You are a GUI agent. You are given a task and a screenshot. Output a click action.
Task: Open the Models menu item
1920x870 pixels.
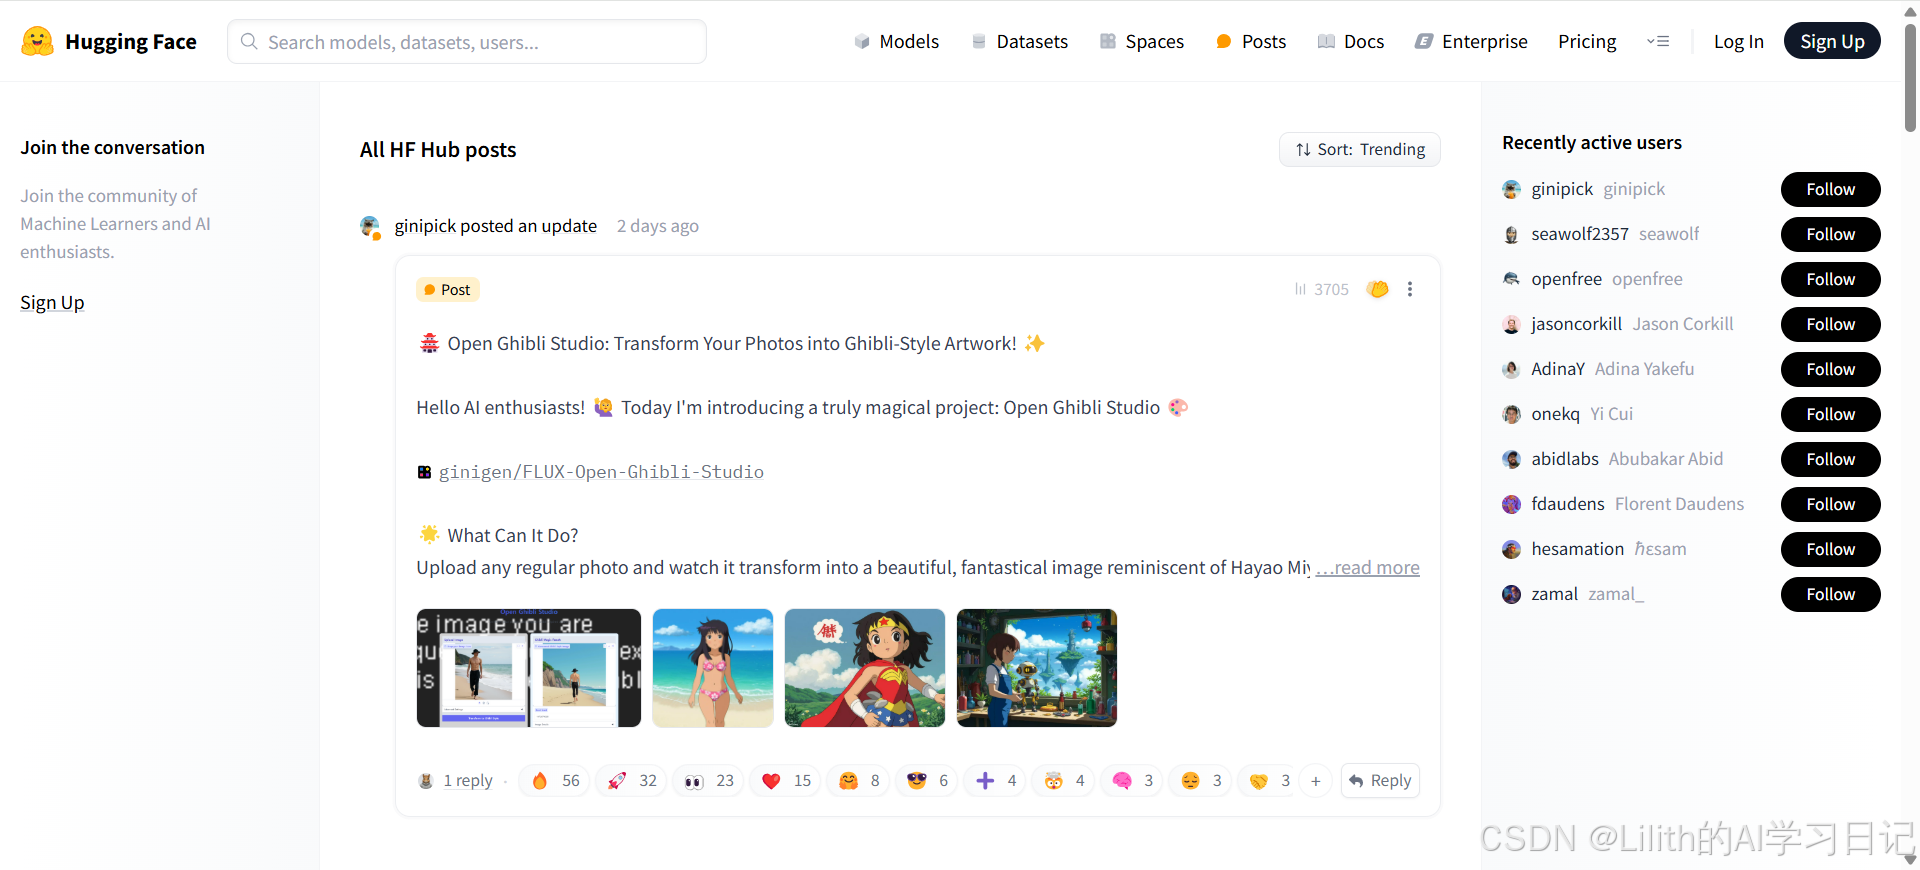[897, 41]
